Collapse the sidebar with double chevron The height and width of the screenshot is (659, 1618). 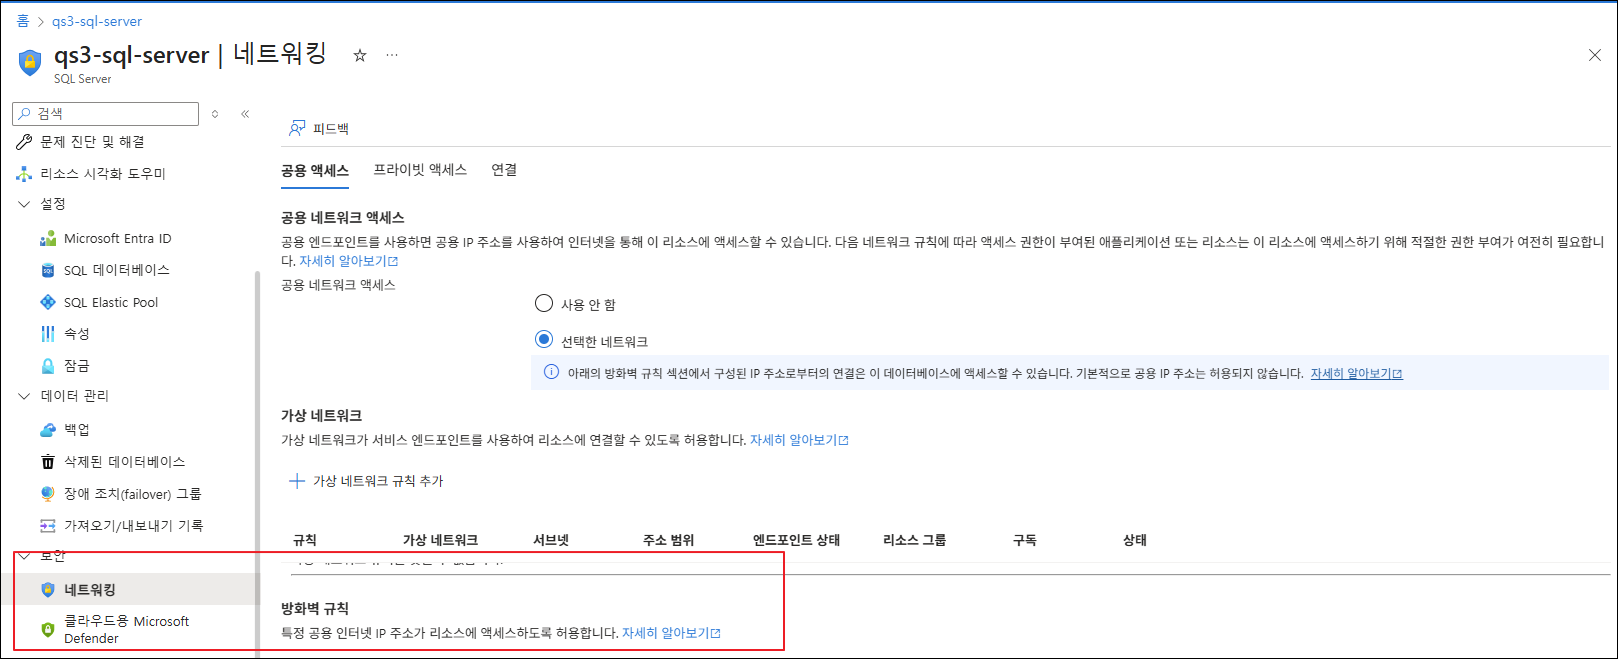(x=245, y=114)
